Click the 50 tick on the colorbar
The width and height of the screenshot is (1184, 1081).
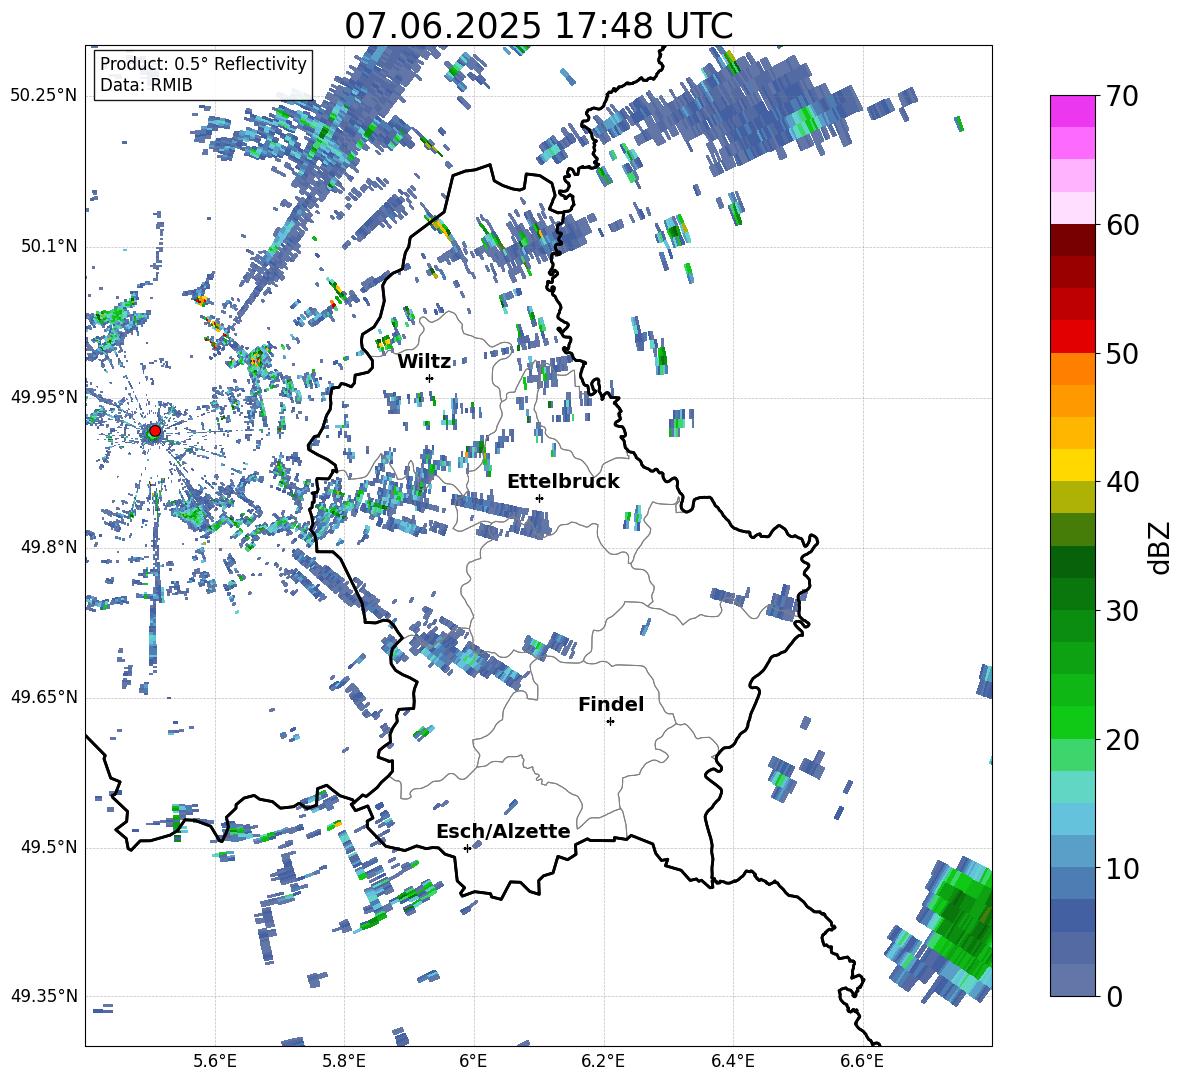1121,353
